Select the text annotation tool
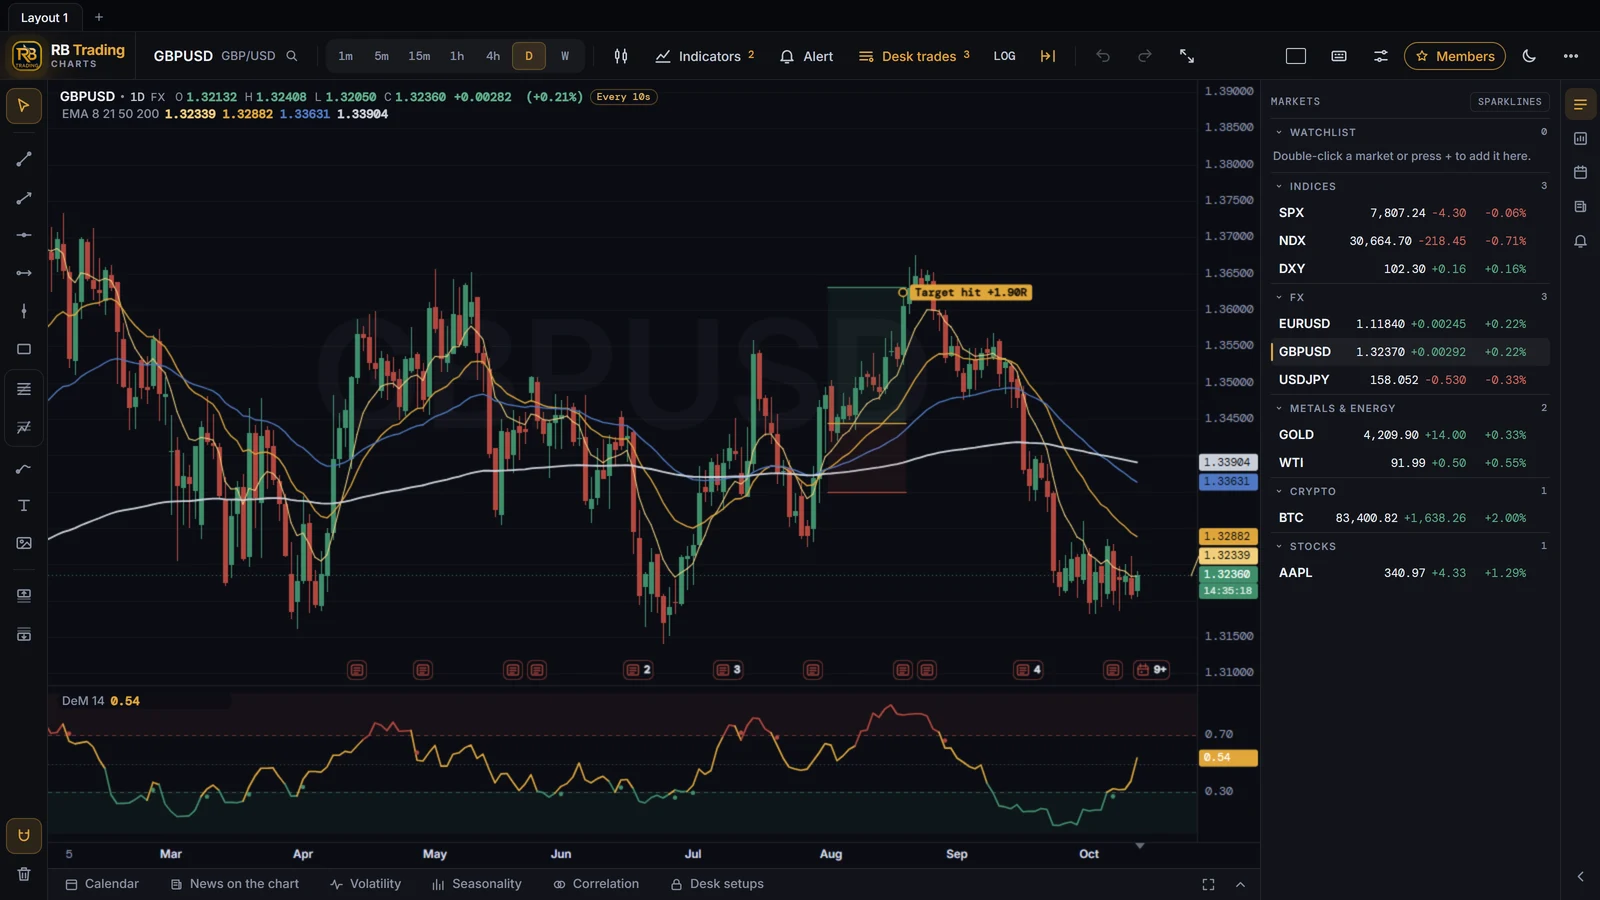 click(24, 505)
